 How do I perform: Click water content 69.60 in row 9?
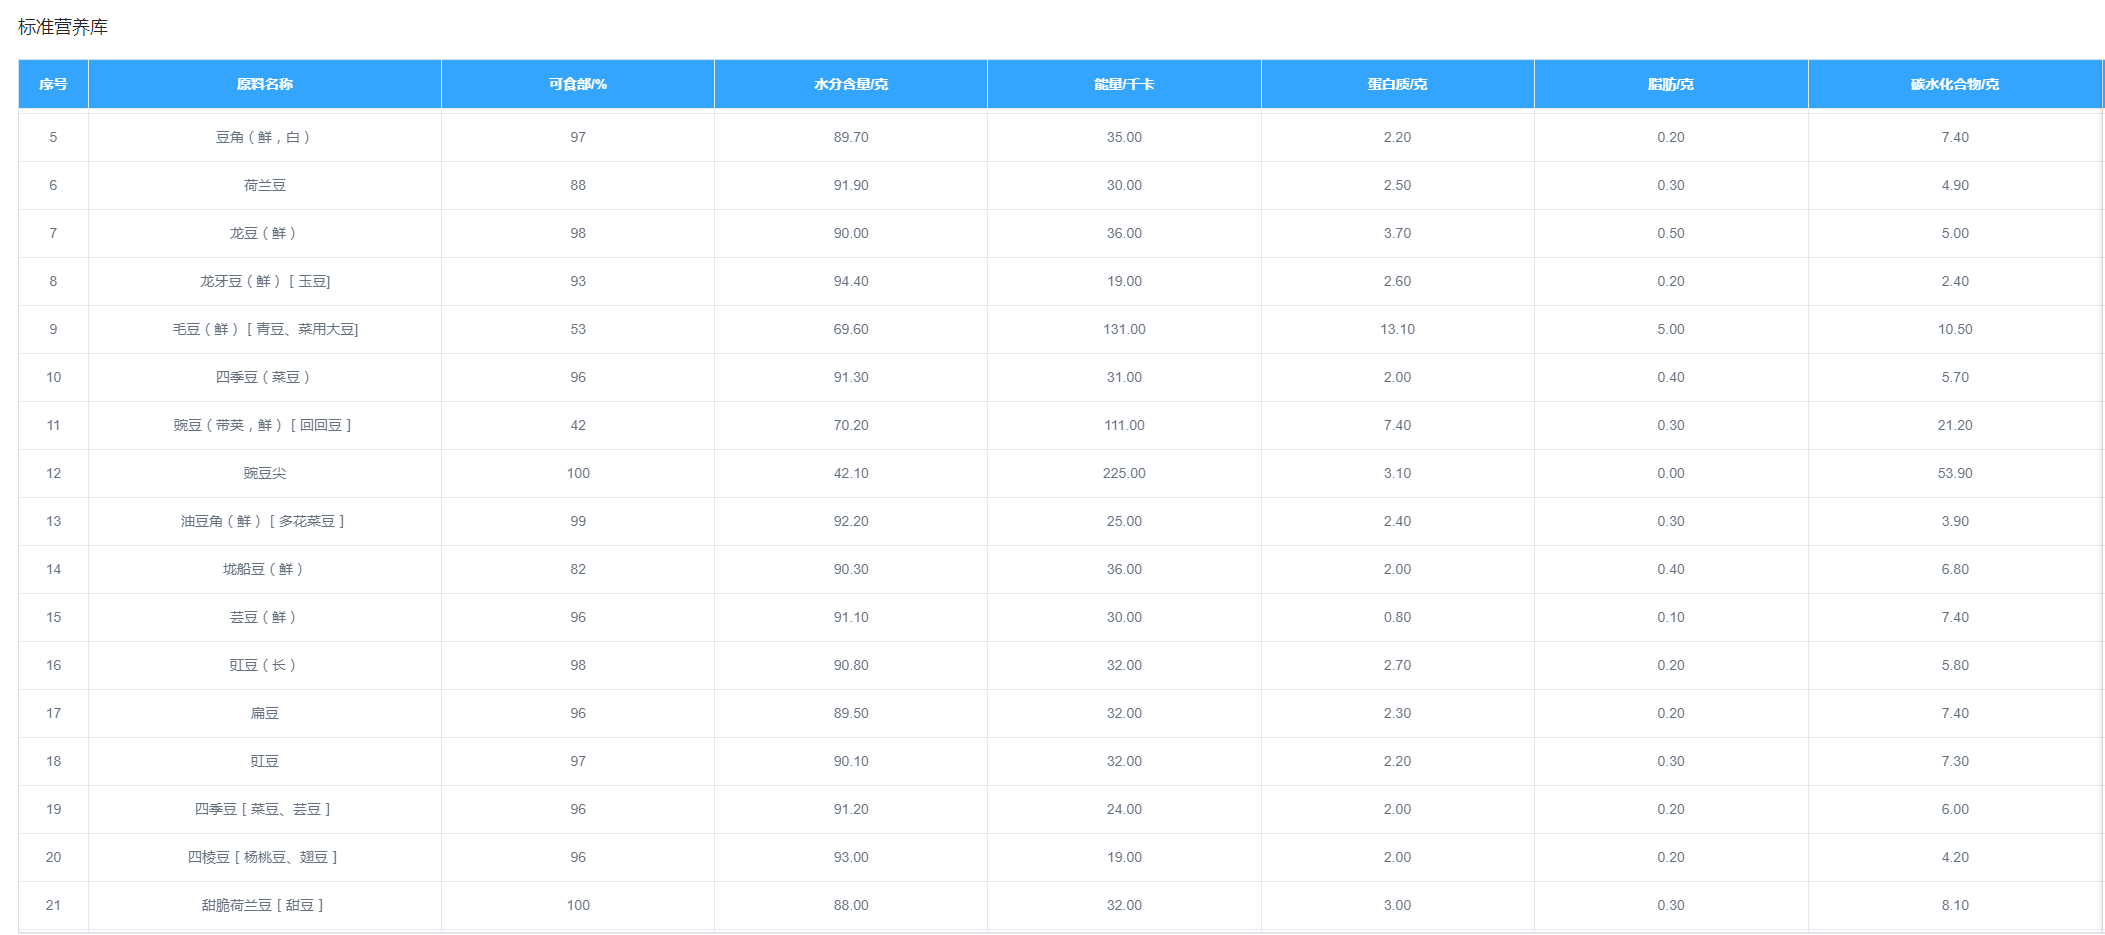click(851, 329)
